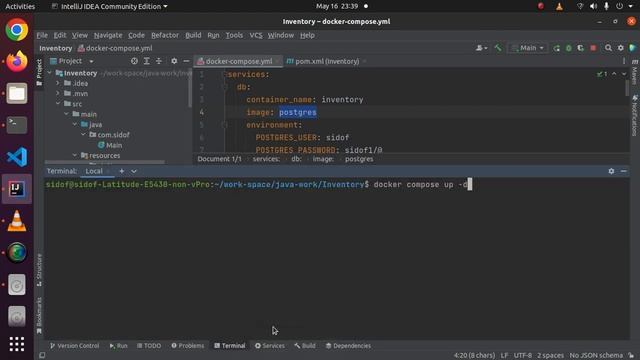Click UTF-8 encoding in status bar
640x360 pixels.
pyautogui.click(x=522, y=355)
